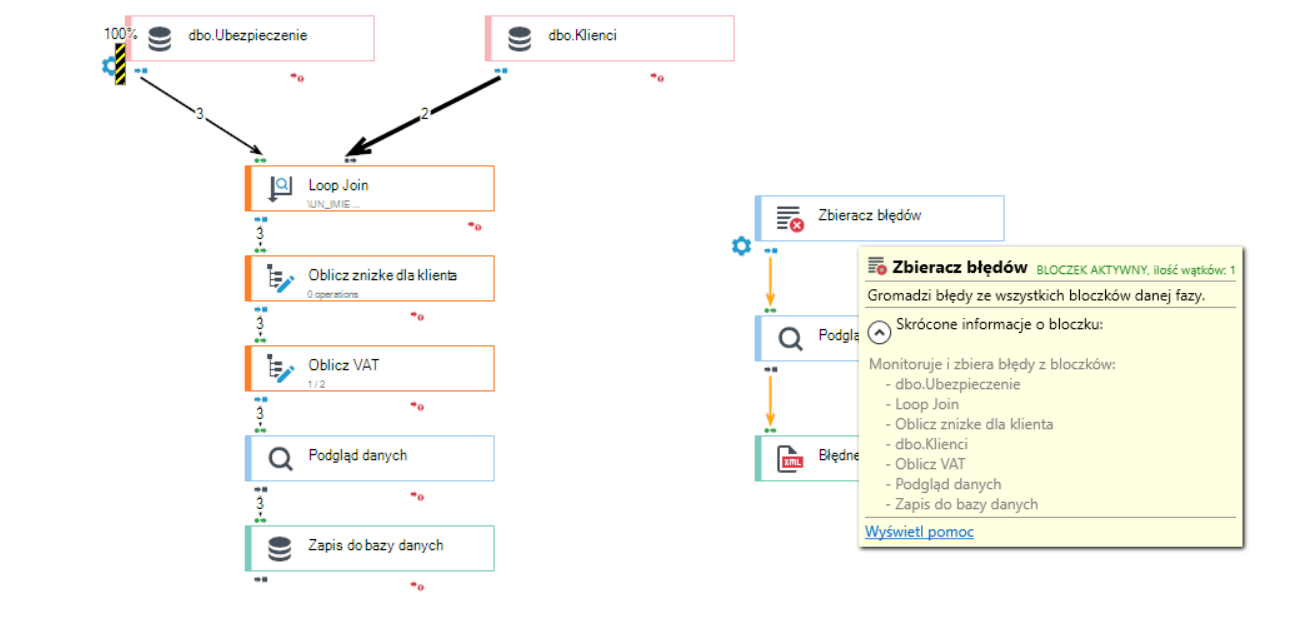Select the Loop Join block icon
This screenshot has height=636, width=1290.
coord(281,188)
